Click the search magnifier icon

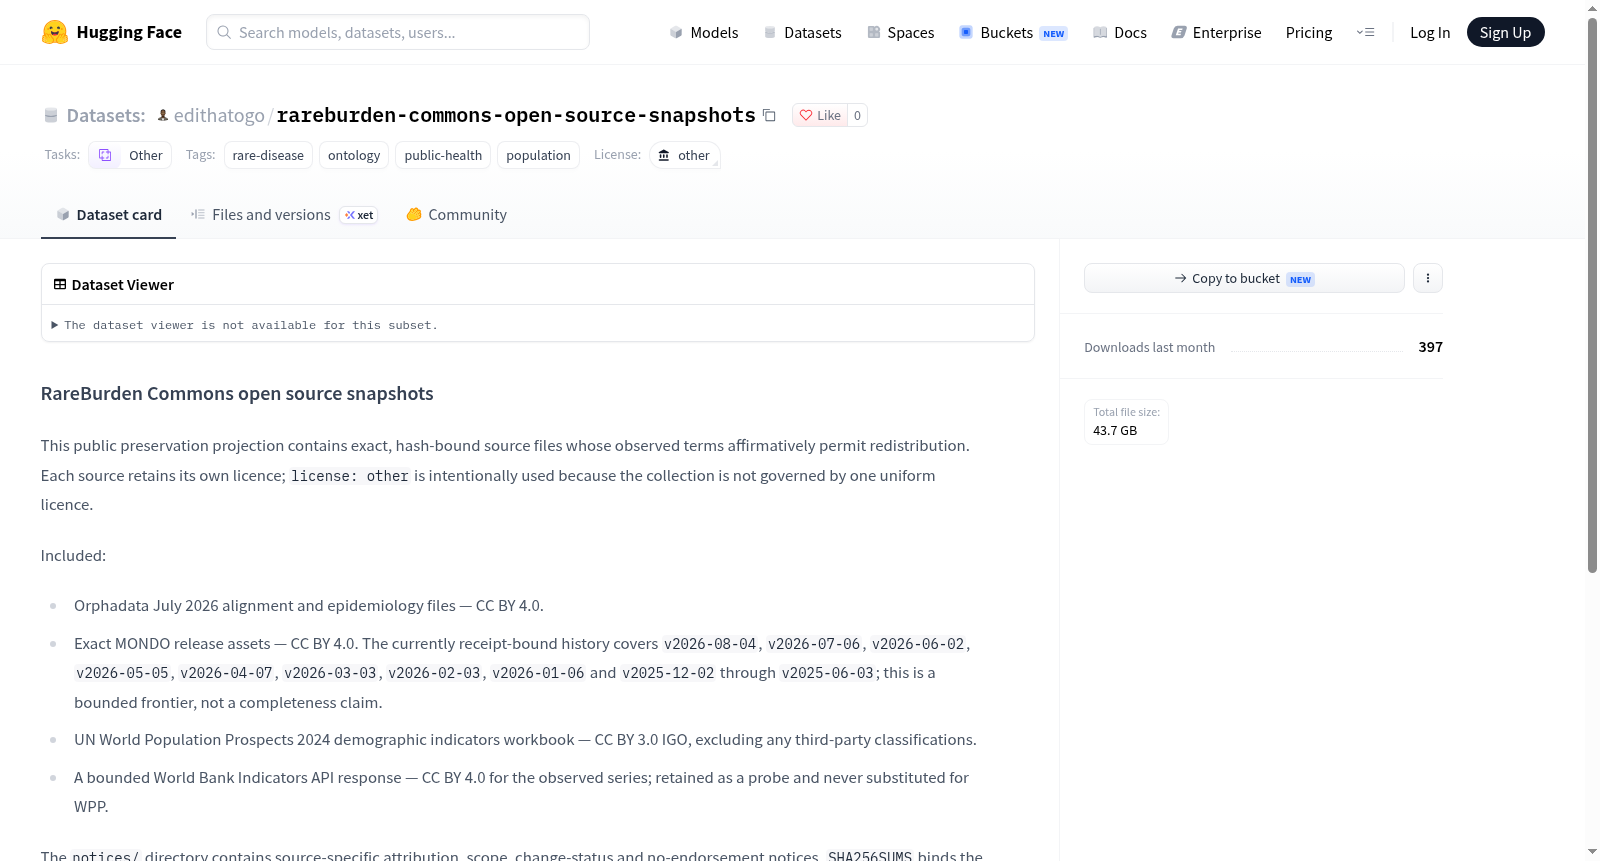(224, 32)
